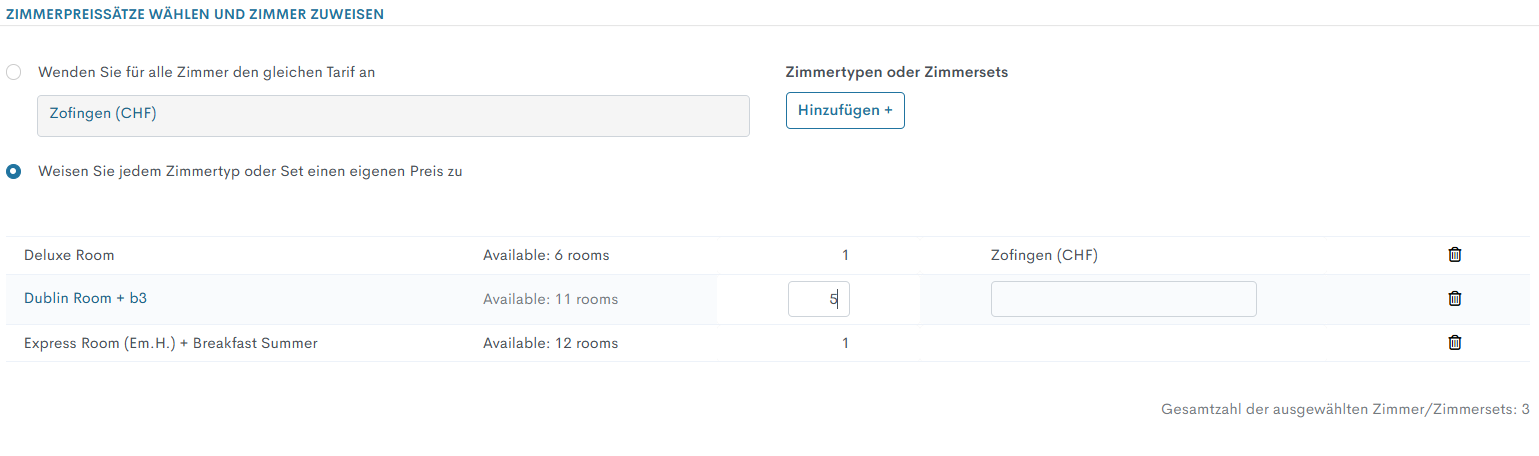Click 'Available: 6 rooms' in Deluxe row
1539x456 pixels.
point(546,255)
